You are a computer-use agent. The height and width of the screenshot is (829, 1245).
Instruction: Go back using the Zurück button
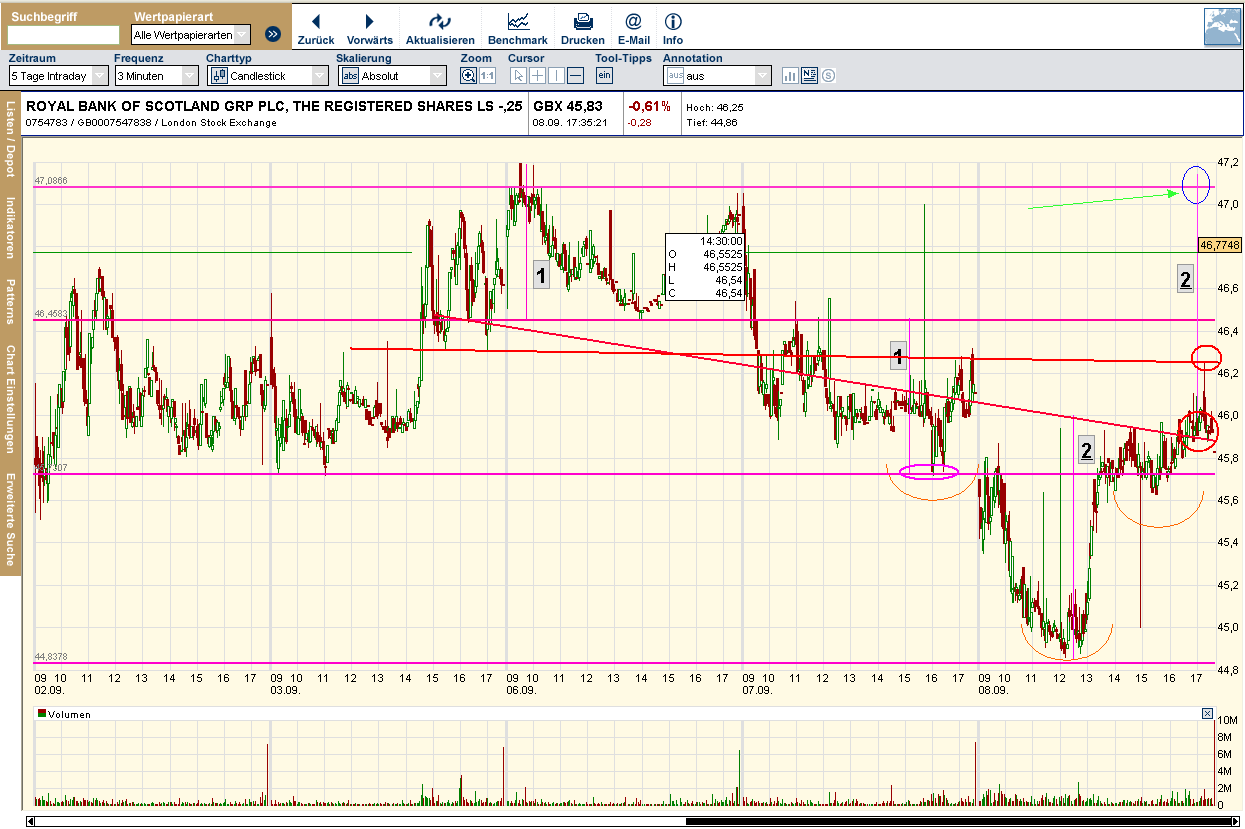315,26
